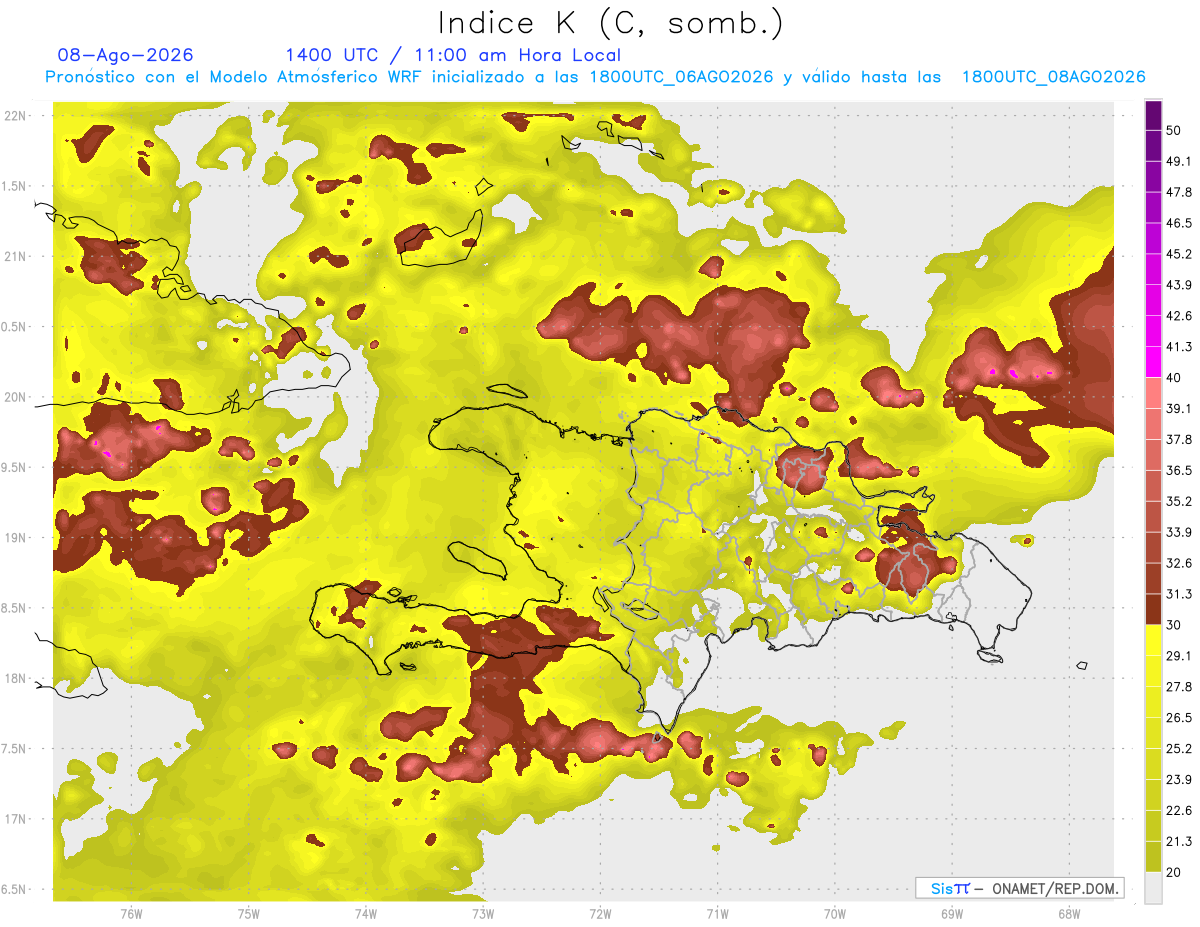Click the color scale value 33.9
The height and width of the screenshot is (927, 1200).
[1179, 532]
